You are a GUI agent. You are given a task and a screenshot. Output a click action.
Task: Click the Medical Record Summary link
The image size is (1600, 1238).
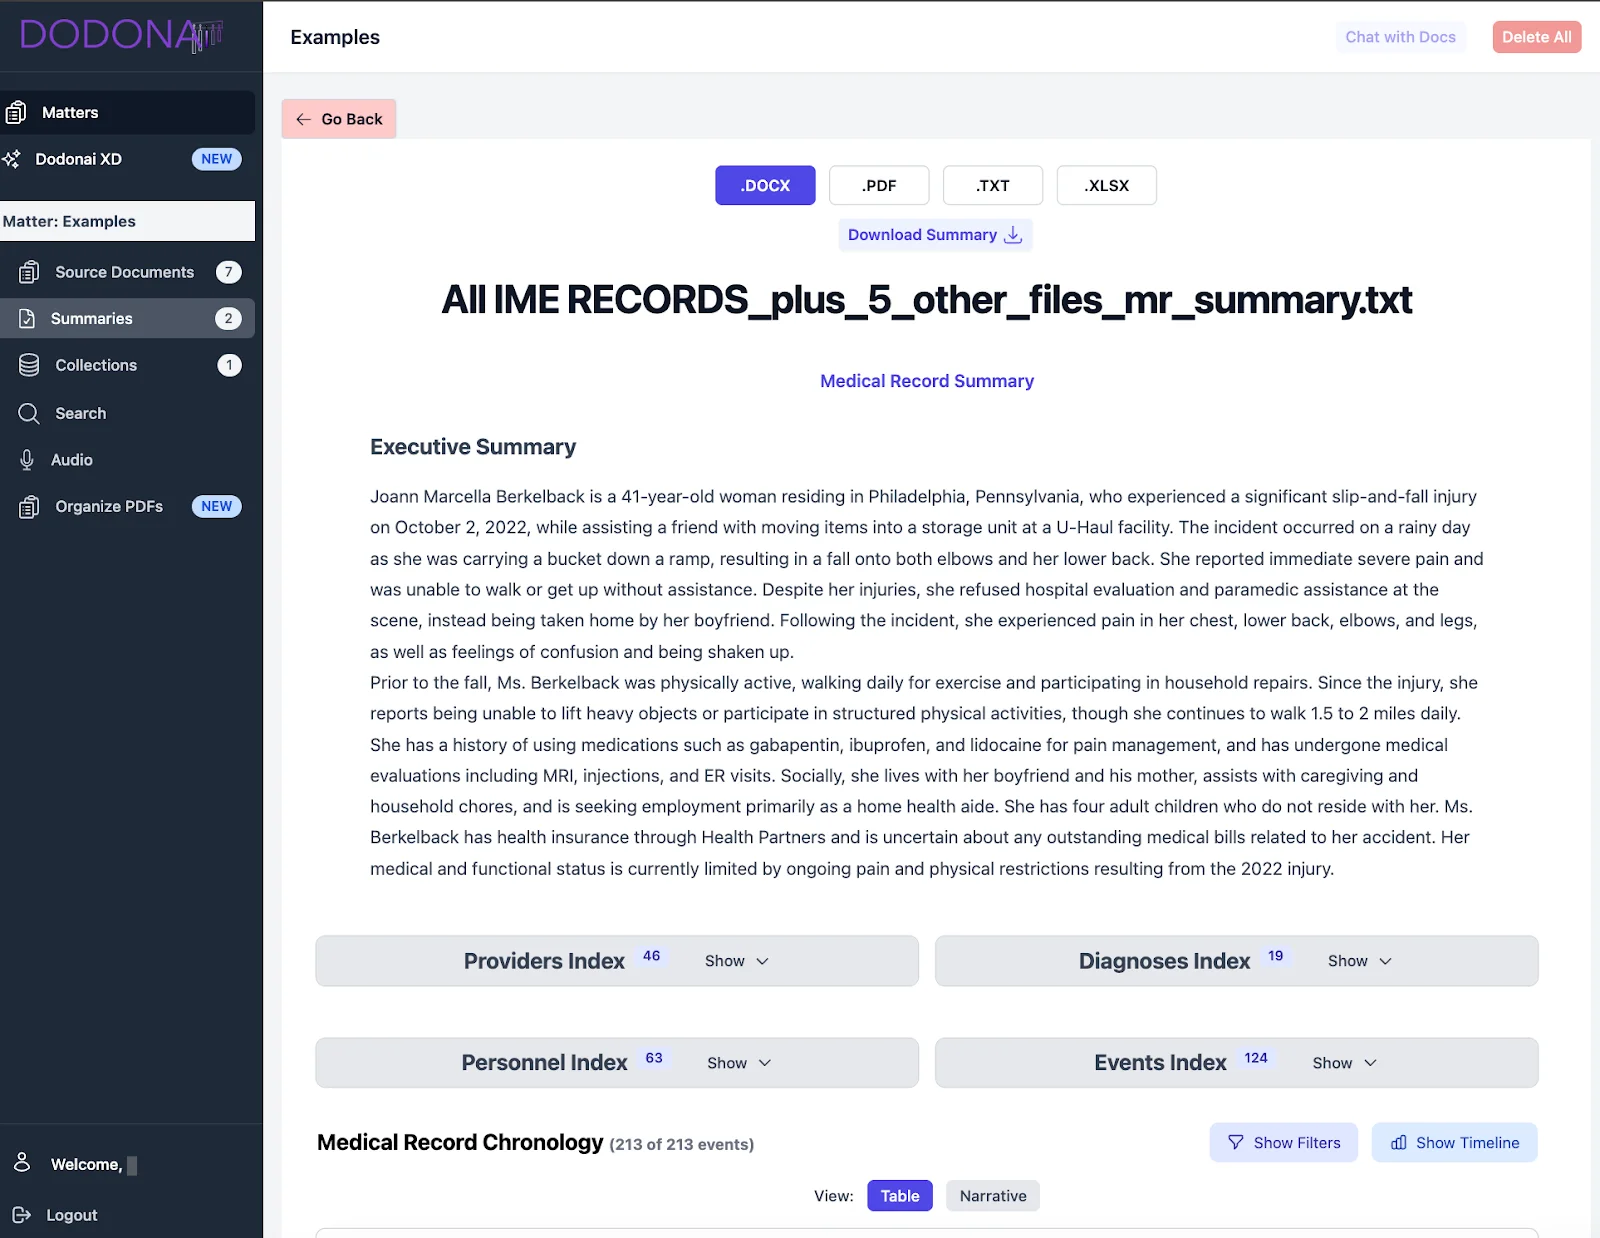(926, 381)
